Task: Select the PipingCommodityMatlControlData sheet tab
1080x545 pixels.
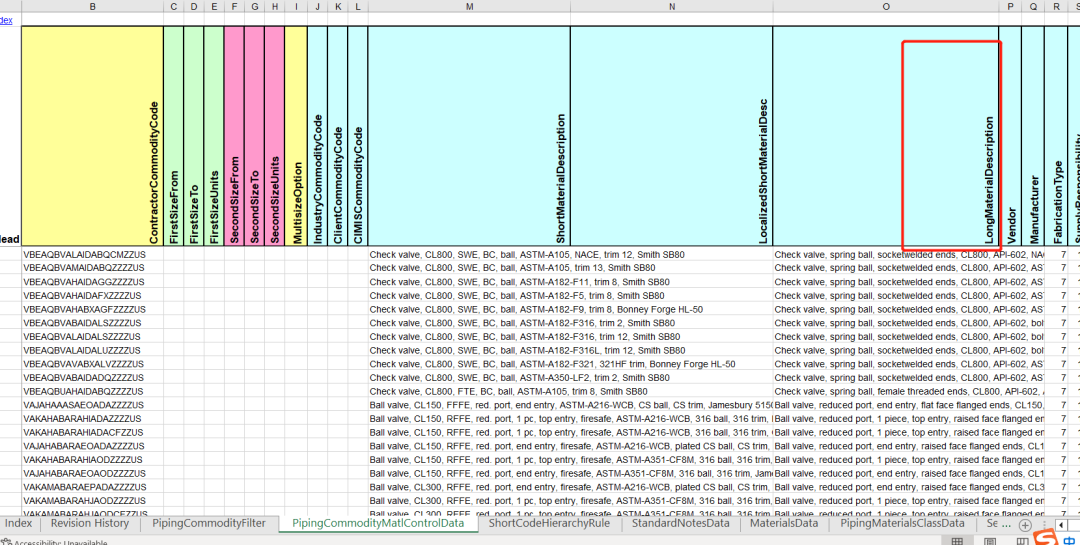Action: tap(378, 524)
